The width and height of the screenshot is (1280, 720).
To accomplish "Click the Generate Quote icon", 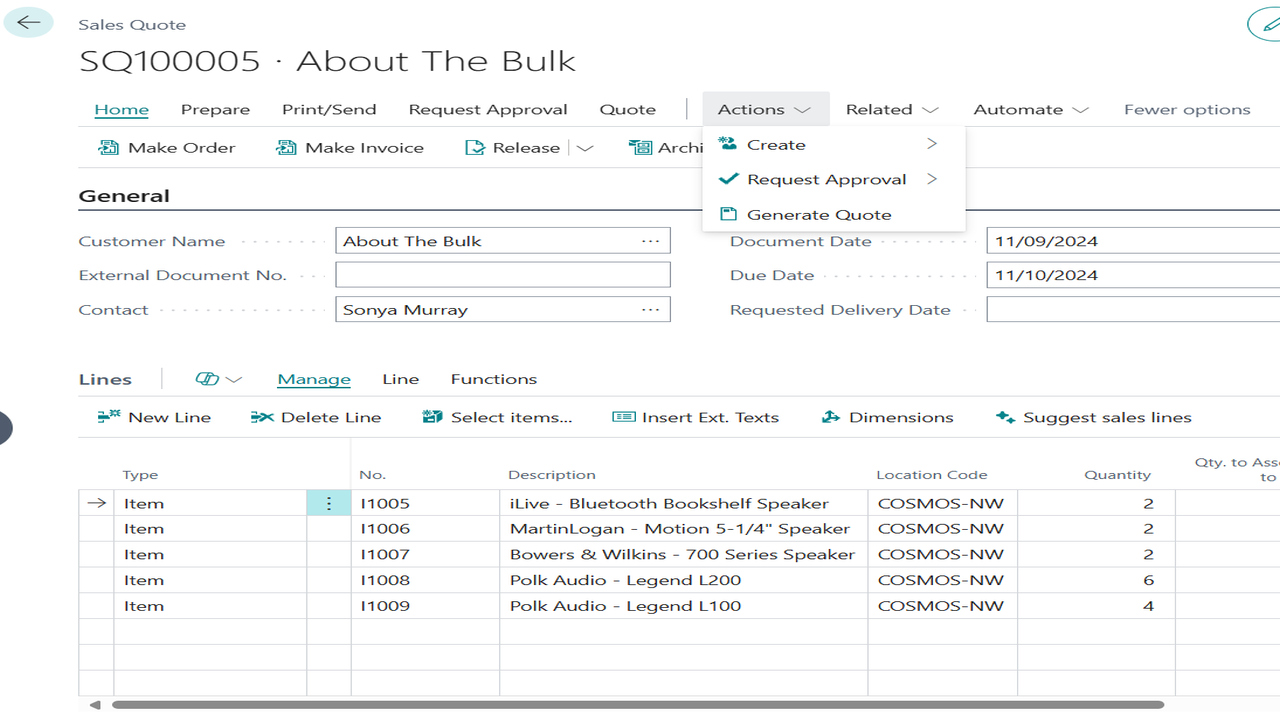I will [x=728, y=214].
